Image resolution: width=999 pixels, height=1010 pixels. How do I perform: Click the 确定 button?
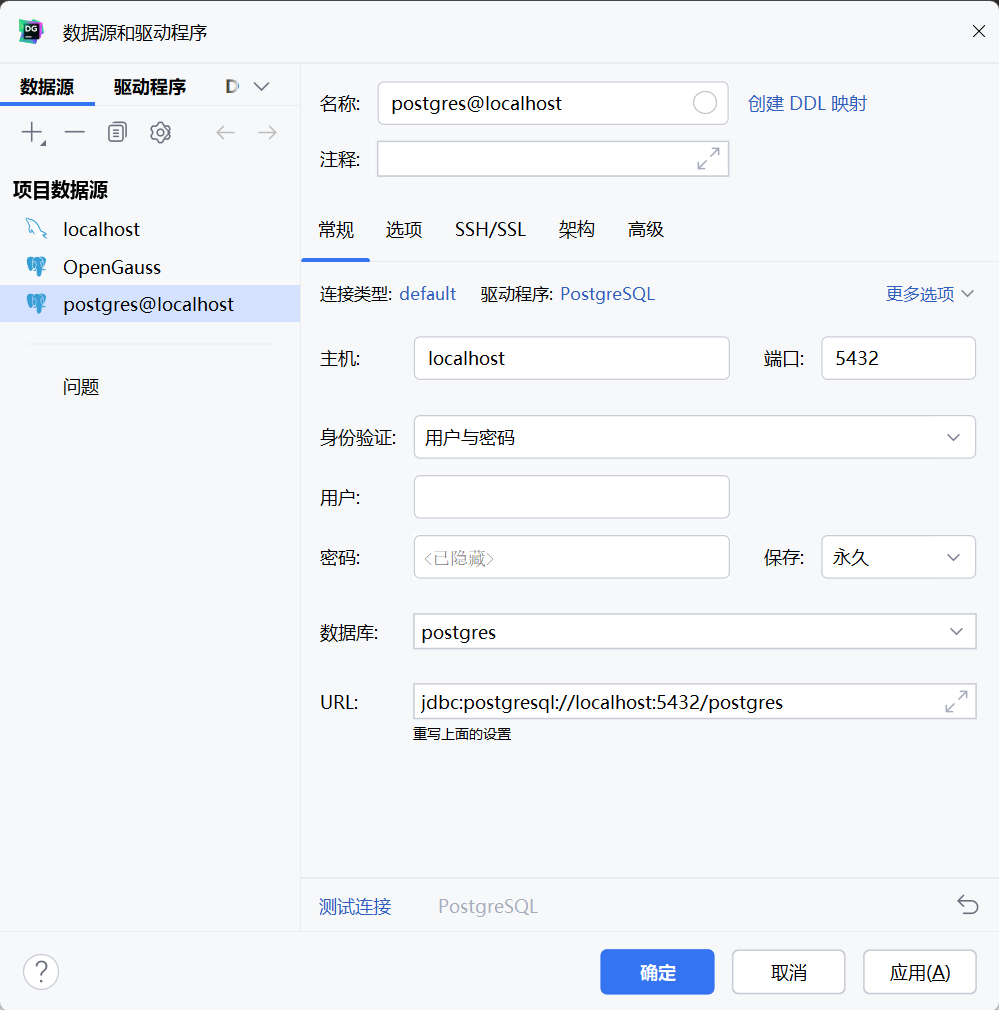pos(657,972)
